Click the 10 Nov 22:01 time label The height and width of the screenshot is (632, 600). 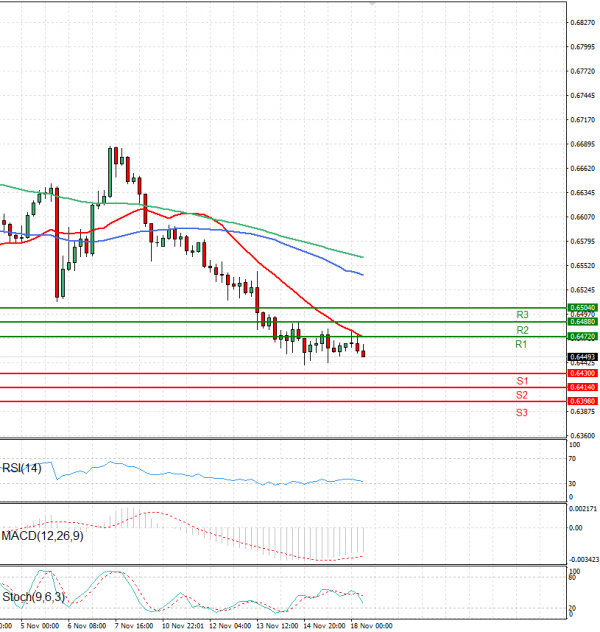click(x=184, y=626)
